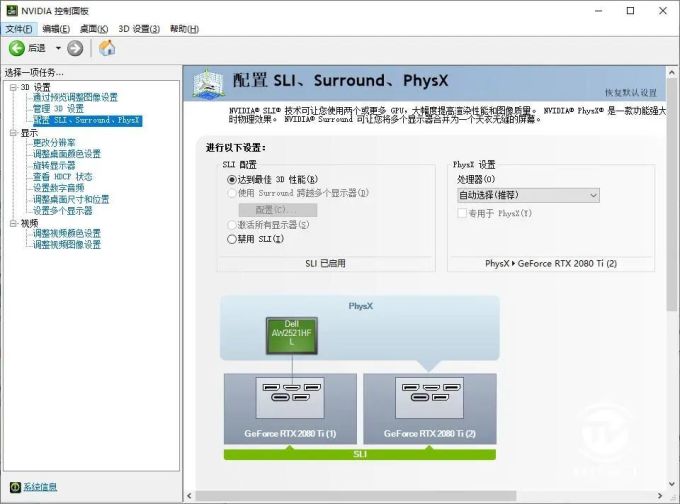680x504 pixels.
Task: Click the horizontal scrollbar thumb
Action: coord(356,495)
